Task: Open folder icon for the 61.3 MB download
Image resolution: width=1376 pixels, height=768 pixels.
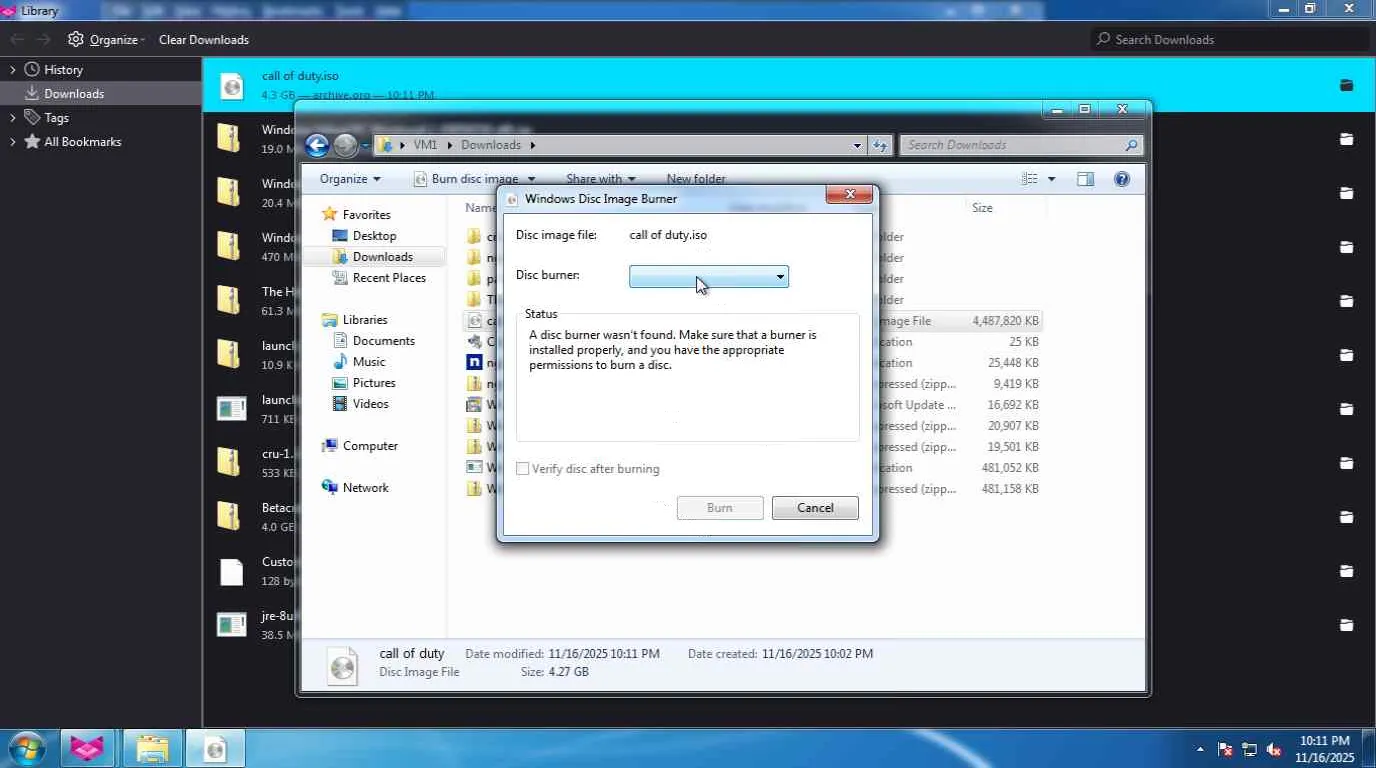Action: (1346, 301)
